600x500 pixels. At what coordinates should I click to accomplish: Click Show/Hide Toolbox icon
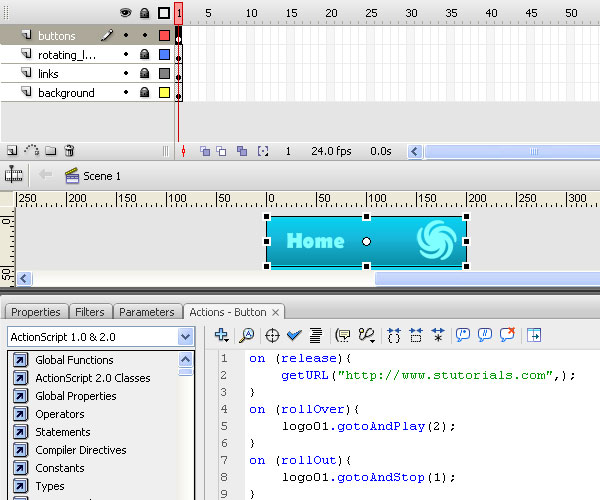pos(534,335)
